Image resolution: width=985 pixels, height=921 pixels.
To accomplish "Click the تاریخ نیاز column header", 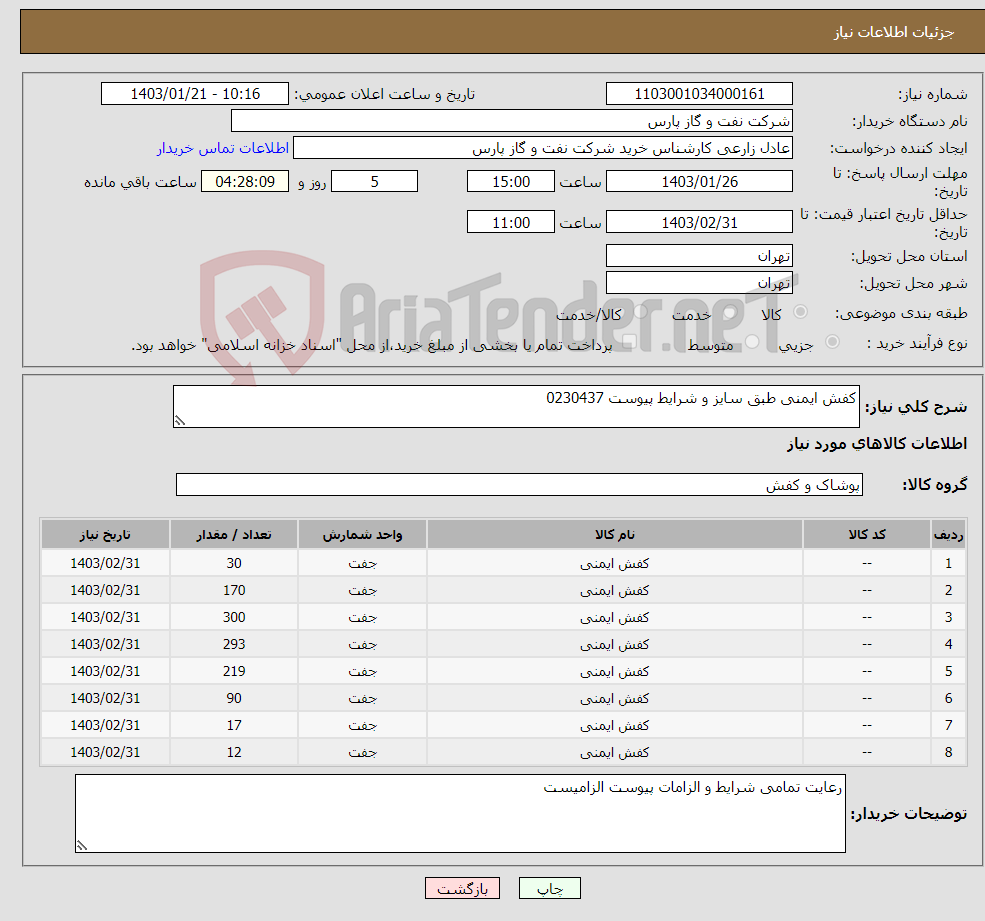I will pos(105,535).
